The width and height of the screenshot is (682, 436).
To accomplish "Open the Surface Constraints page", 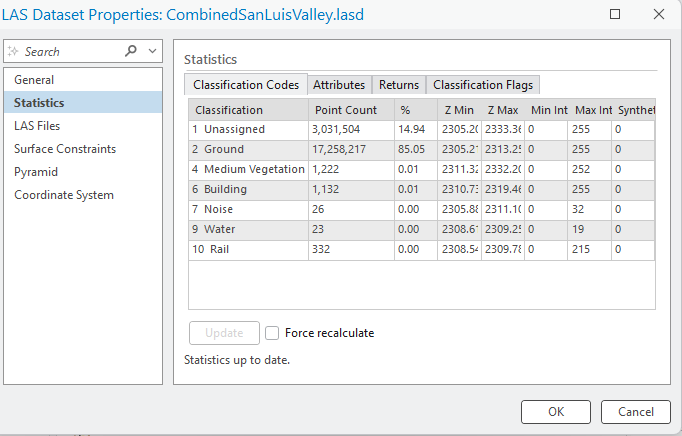I will point(65,148).
